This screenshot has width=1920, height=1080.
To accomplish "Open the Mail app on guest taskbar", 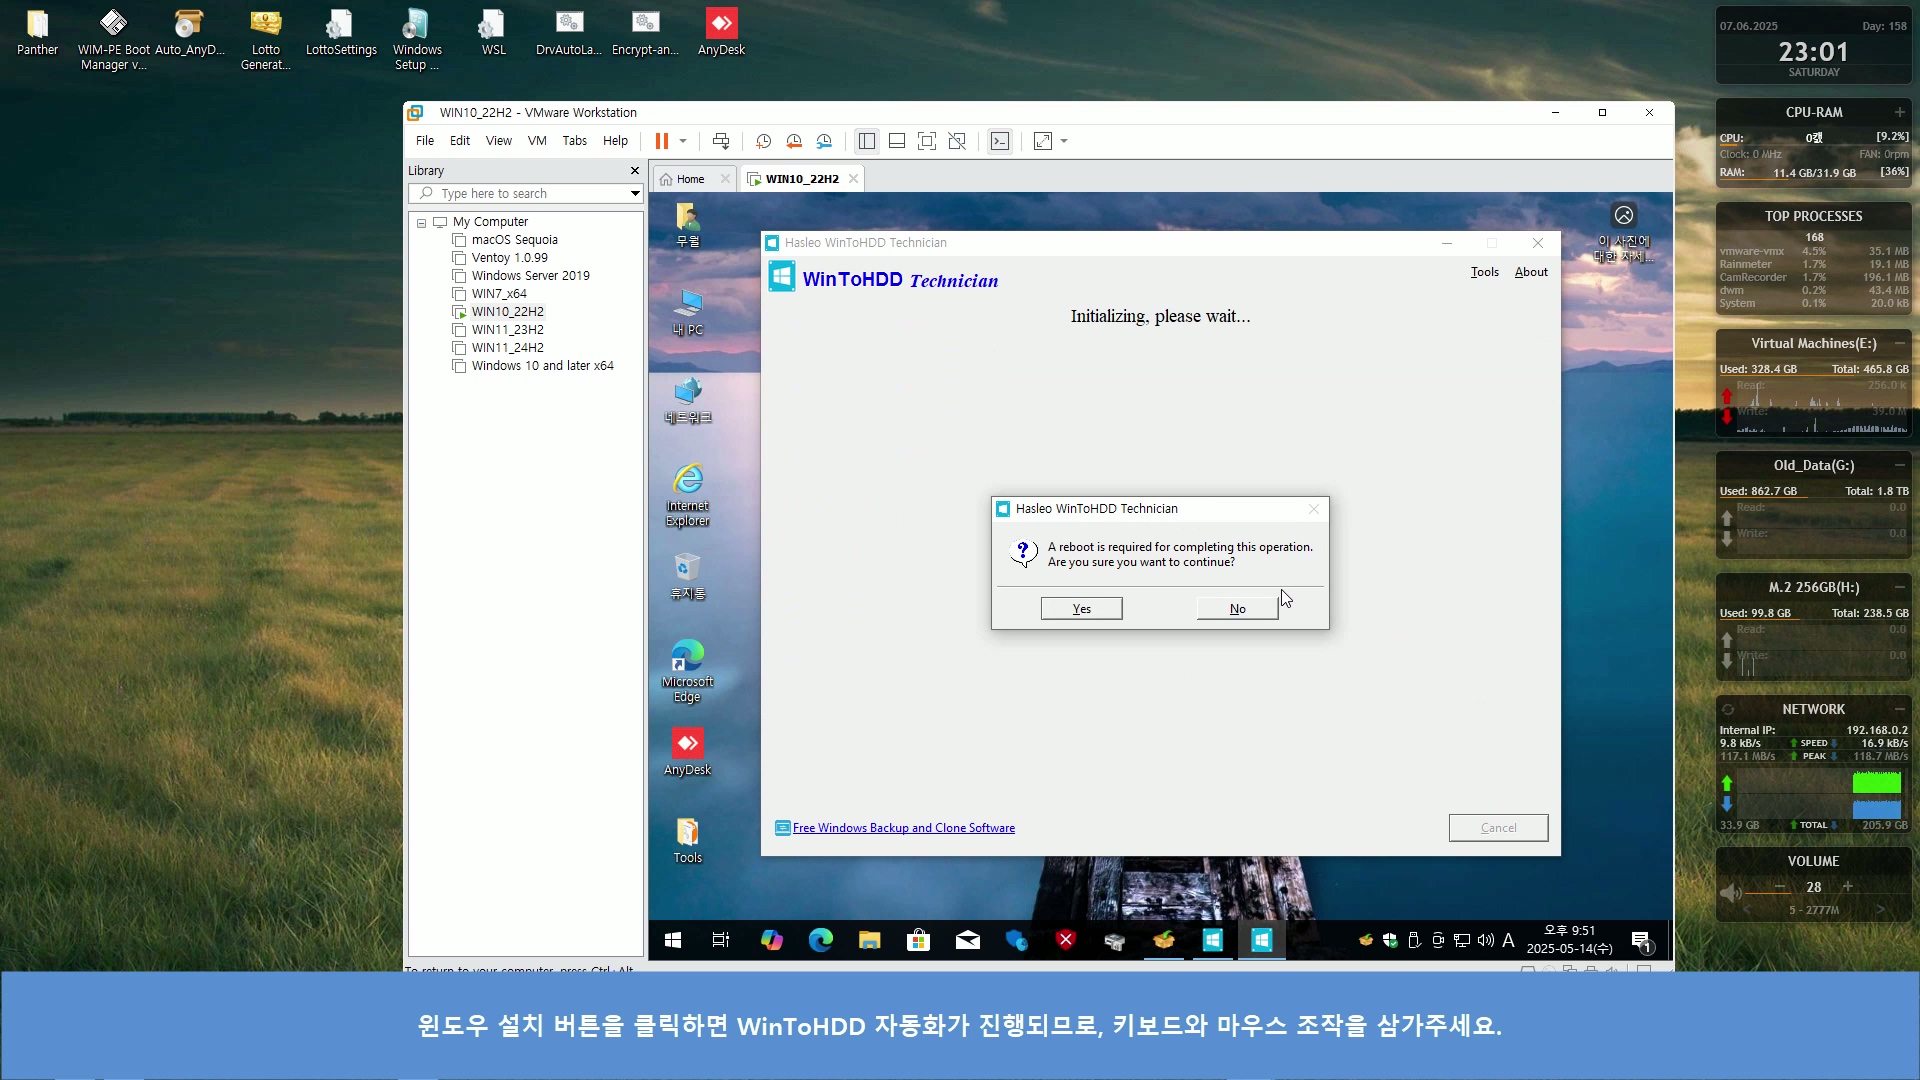I will pyautogui.click(x=967, y=940).
